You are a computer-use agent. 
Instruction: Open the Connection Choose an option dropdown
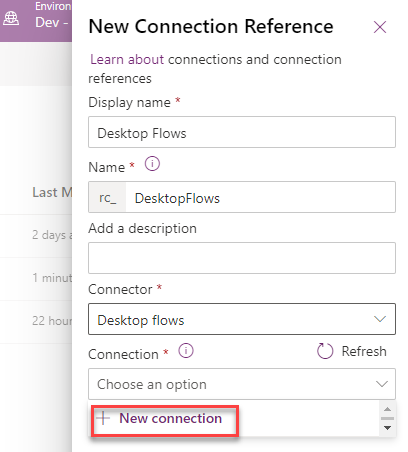click(242, 384)
